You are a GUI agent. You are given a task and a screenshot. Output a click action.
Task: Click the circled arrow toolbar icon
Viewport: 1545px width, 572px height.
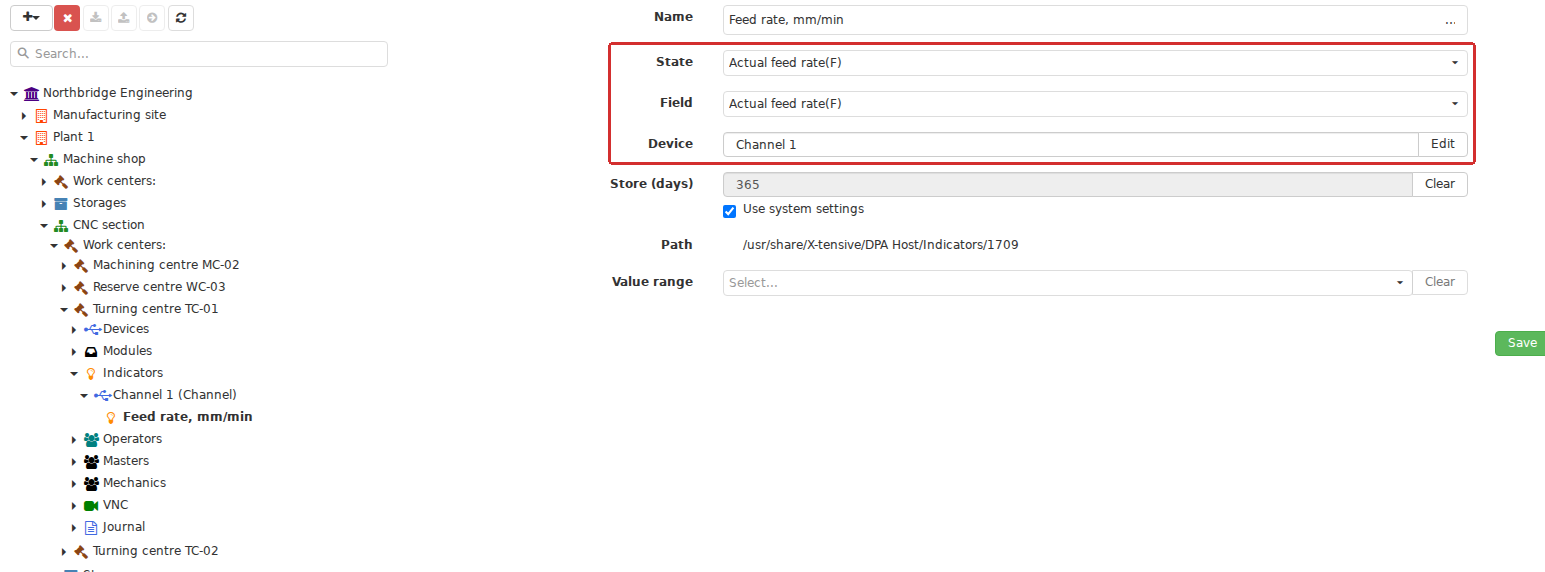(152, 17)
